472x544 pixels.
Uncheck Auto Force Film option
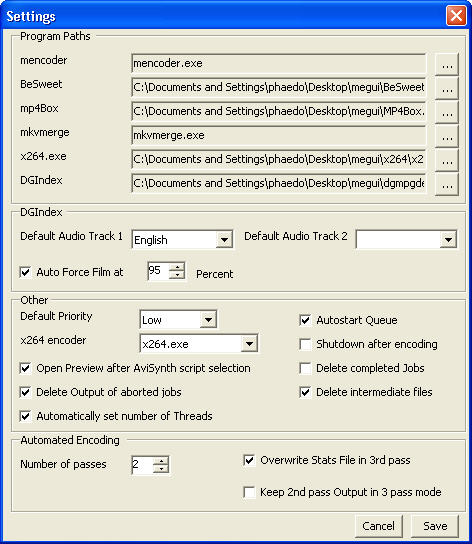(25, 272)
